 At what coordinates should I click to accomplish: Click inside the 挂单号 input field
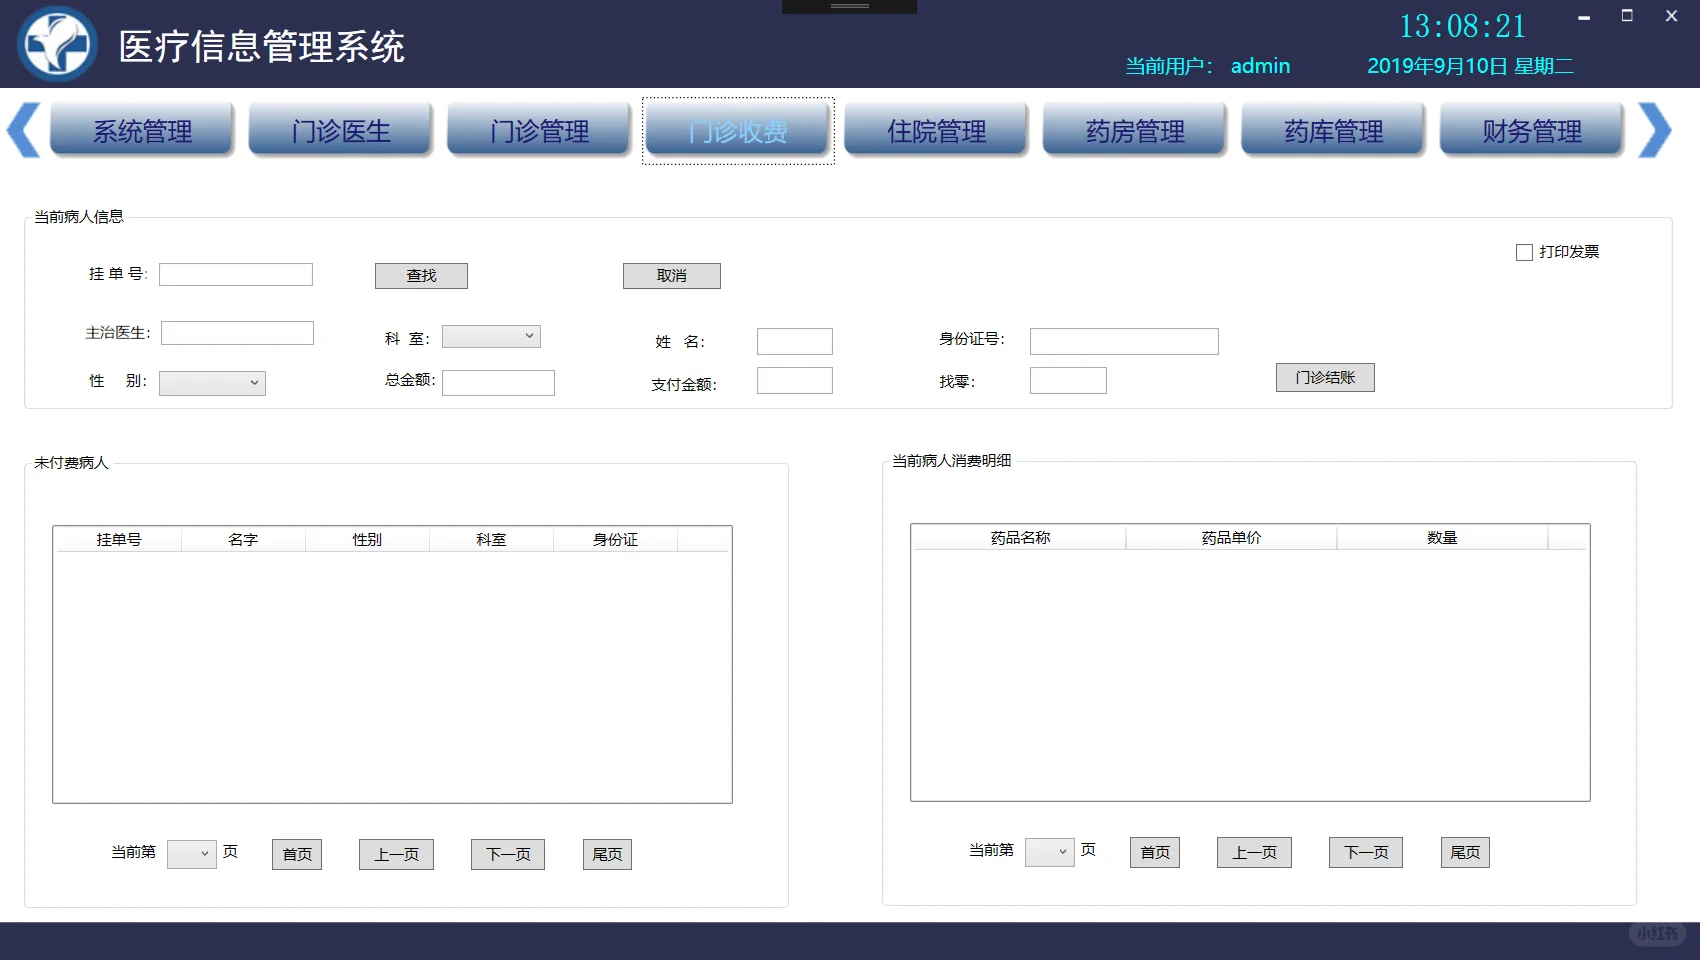236,274
